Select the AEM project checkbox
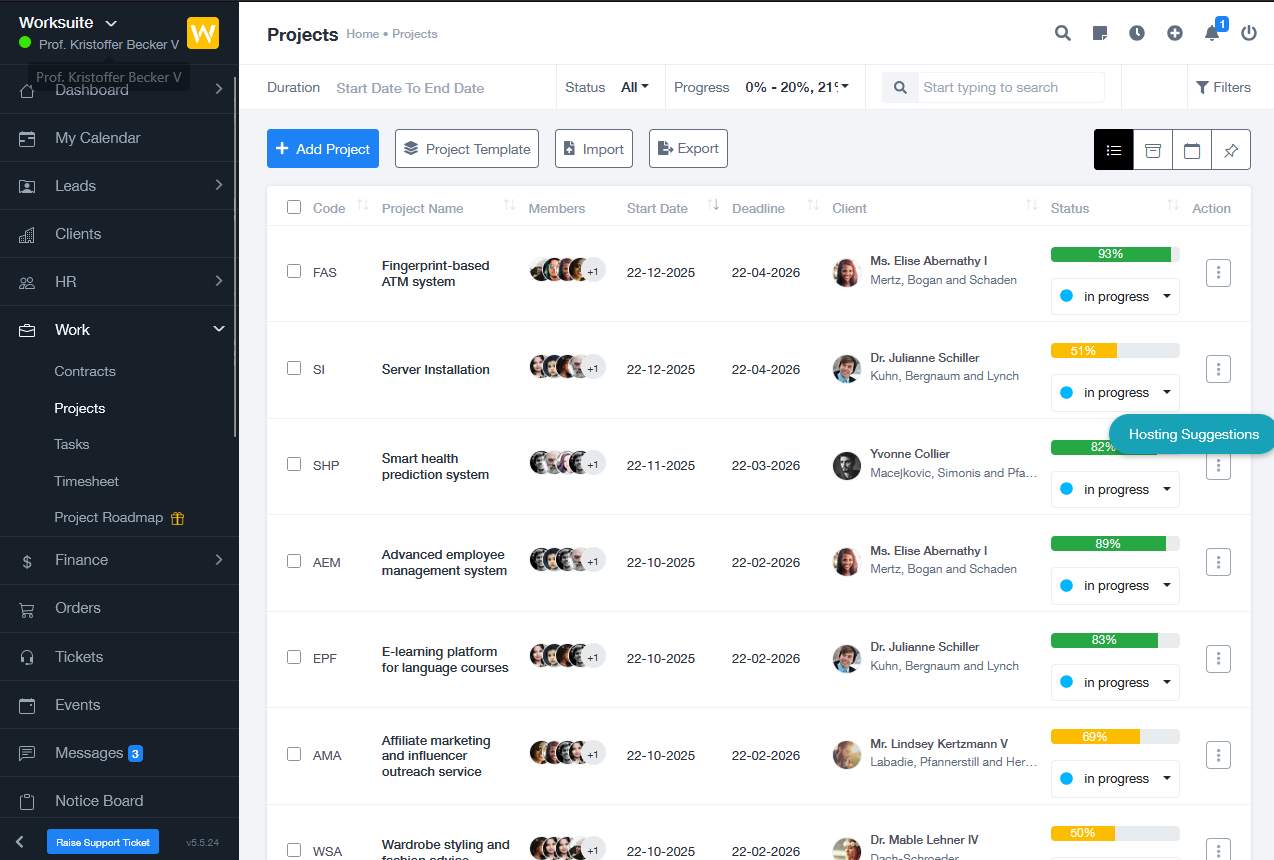 294,561
